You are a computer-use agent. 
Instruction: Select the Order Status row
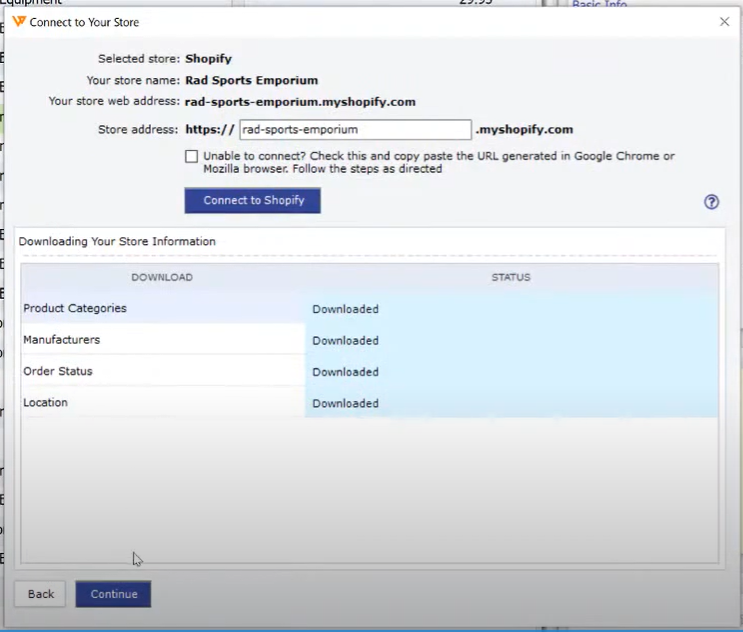[x=370, y=371]
